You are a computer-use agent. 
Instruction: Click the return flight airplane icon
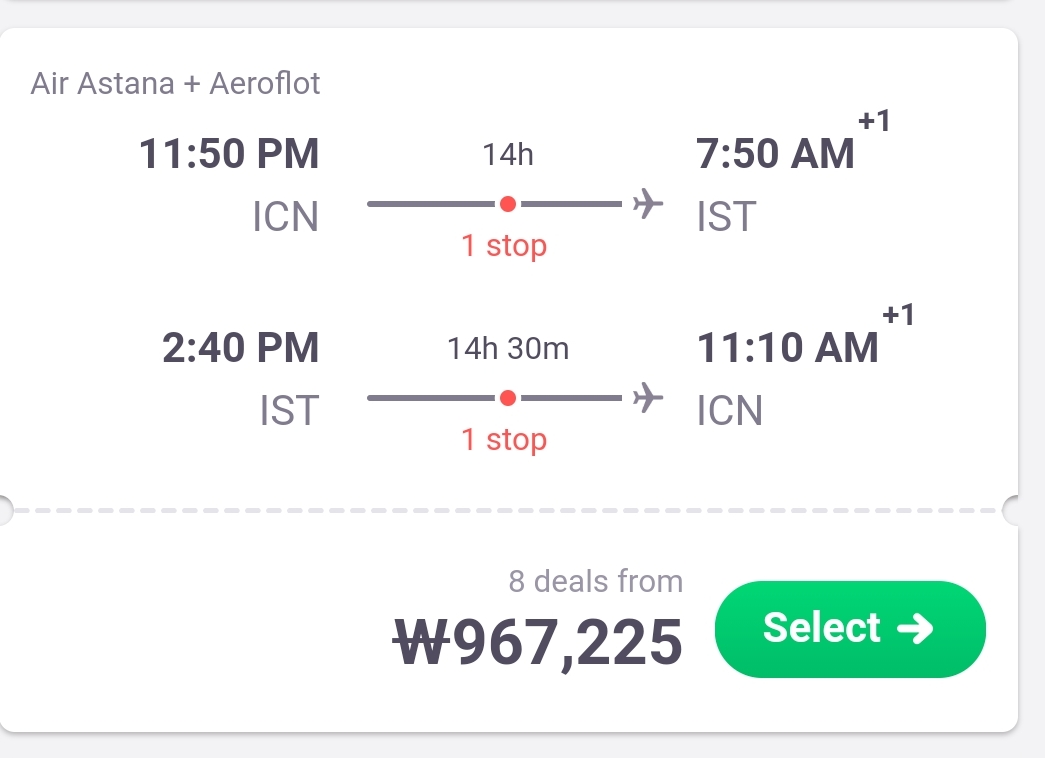click(648, 398)
